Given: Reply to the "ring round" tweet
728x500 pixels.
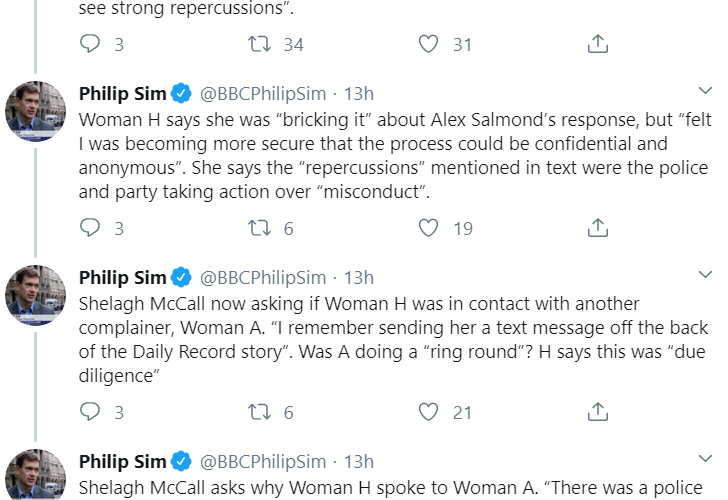Looking at the screenshot, I should 90,412.
